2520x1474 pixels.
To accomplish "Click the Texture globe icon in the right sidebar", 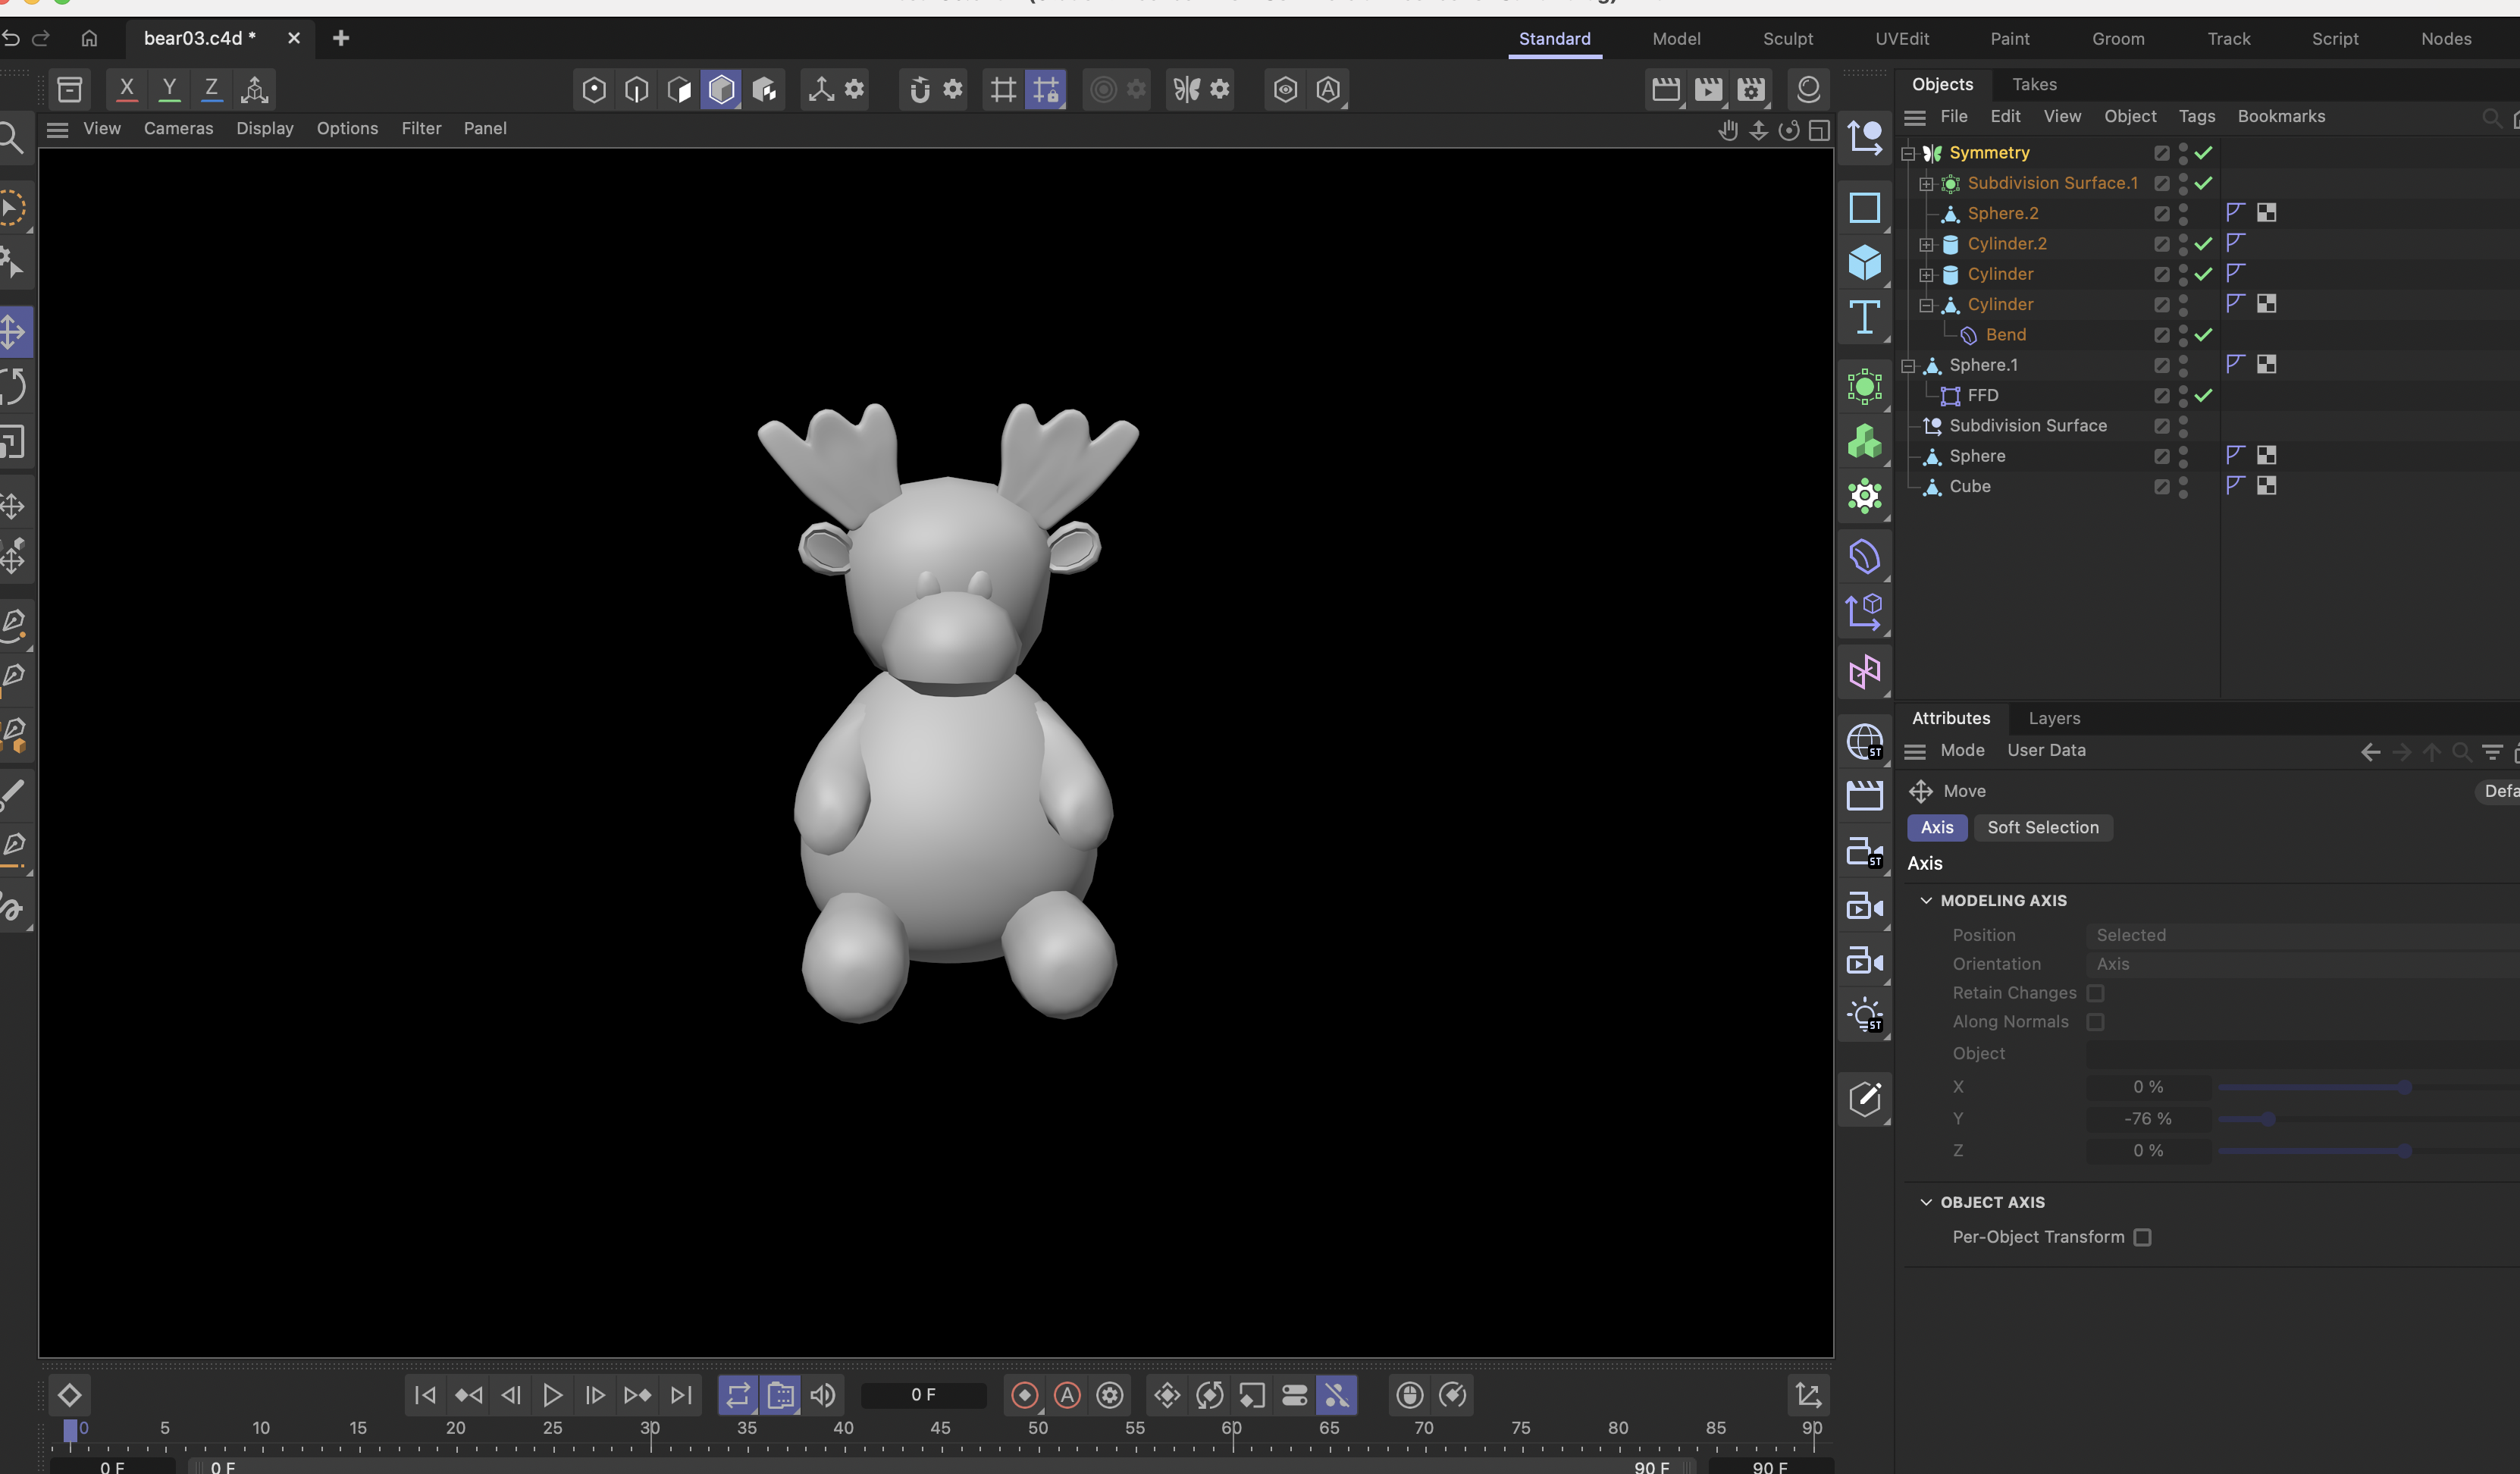I will pos(1866,740).
